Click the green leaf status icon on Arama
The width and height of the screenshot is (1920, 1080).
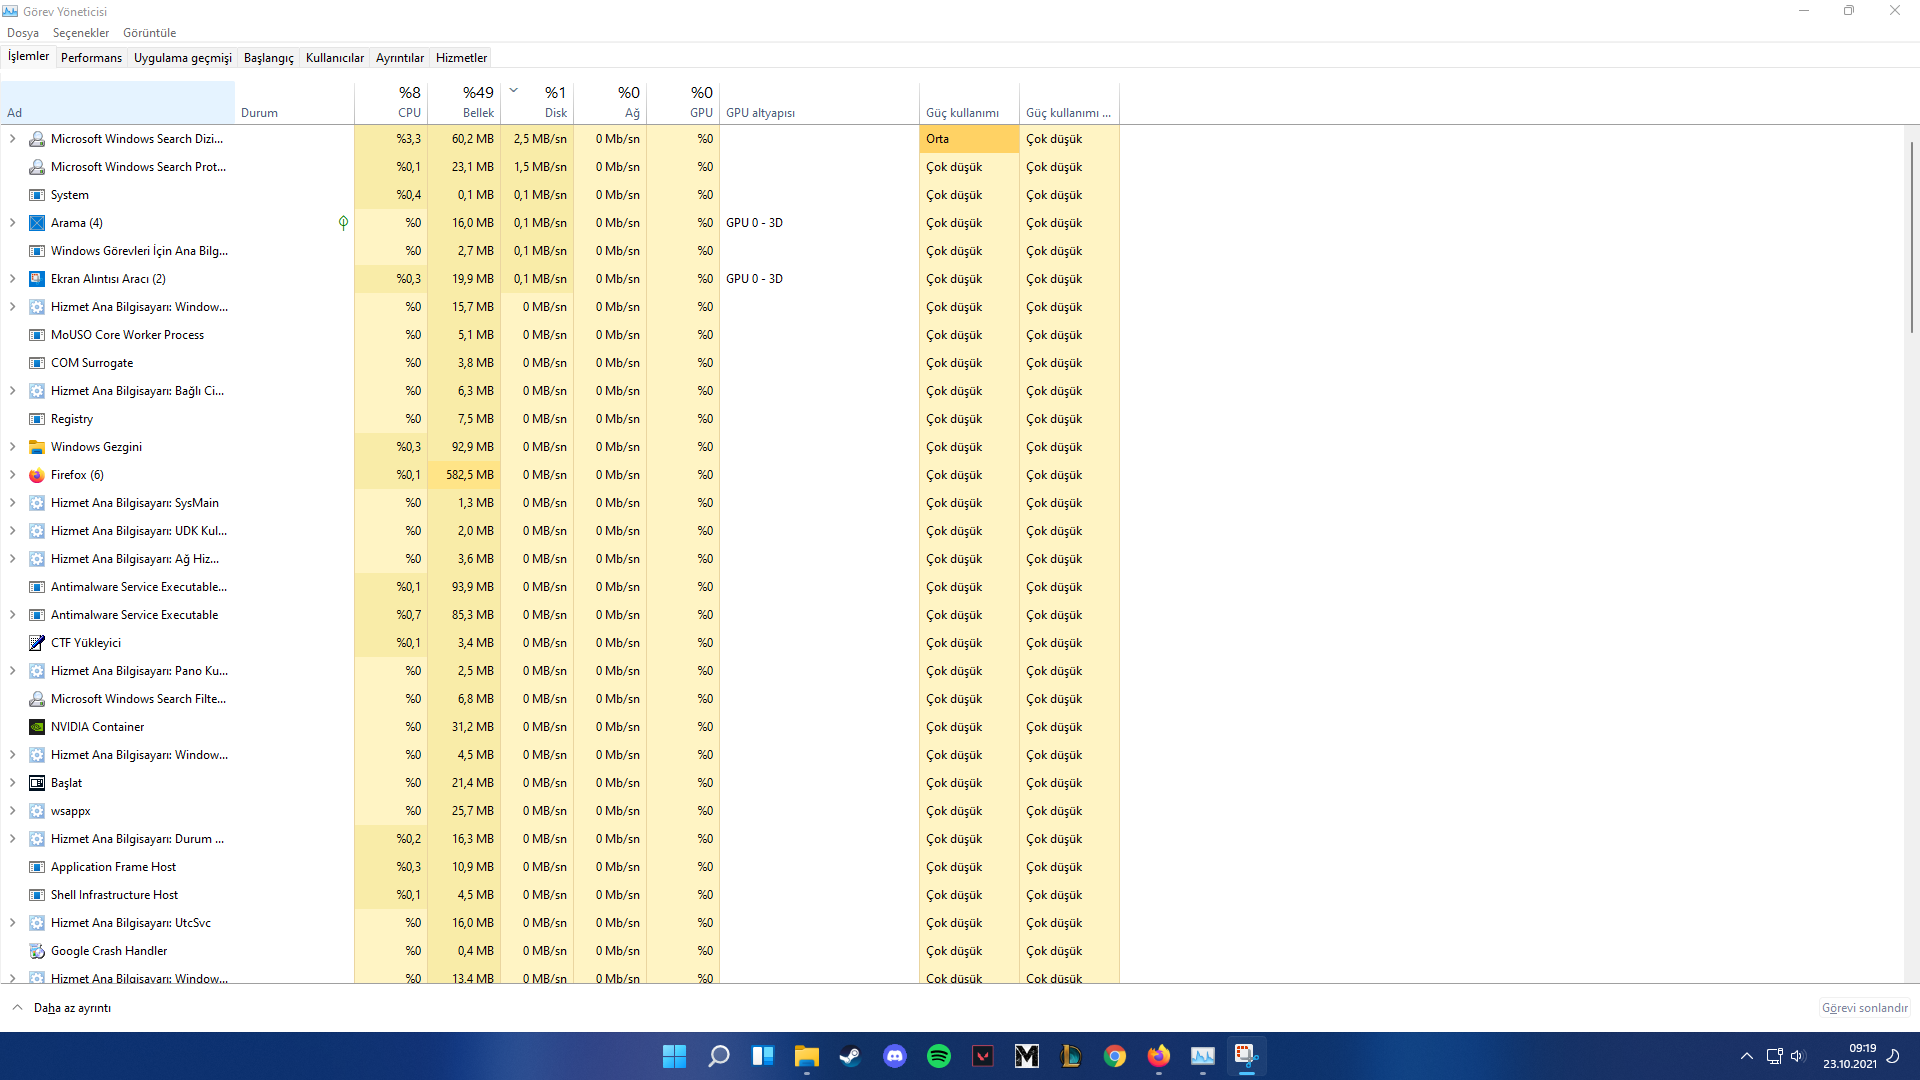pos(343,223)
